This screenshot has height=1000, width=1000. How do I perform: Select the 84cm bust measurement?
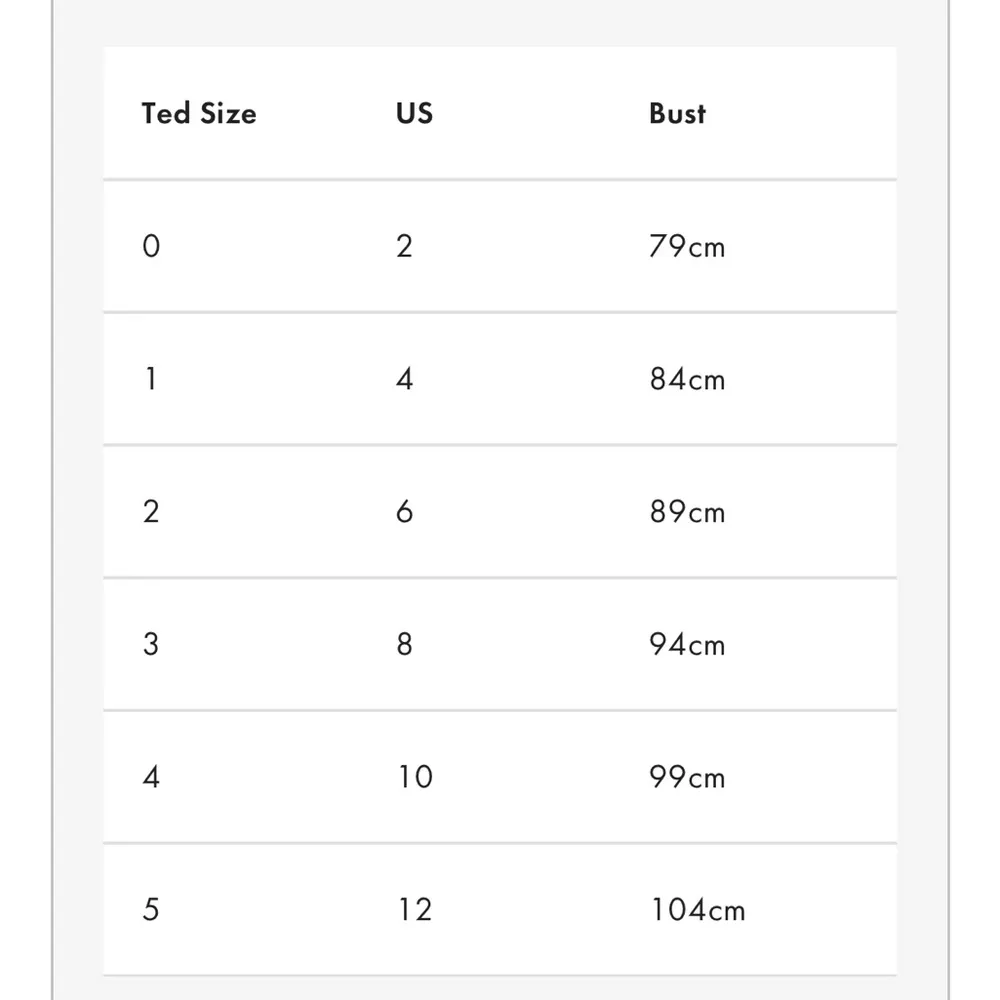[x=686, y=379]
